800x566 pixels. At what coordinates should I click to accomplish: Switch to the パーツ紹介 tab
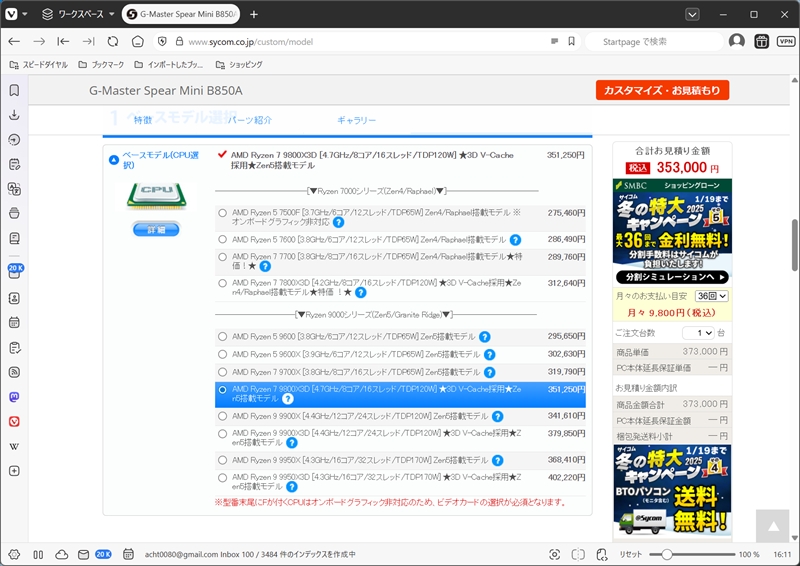tap(249, 120)
